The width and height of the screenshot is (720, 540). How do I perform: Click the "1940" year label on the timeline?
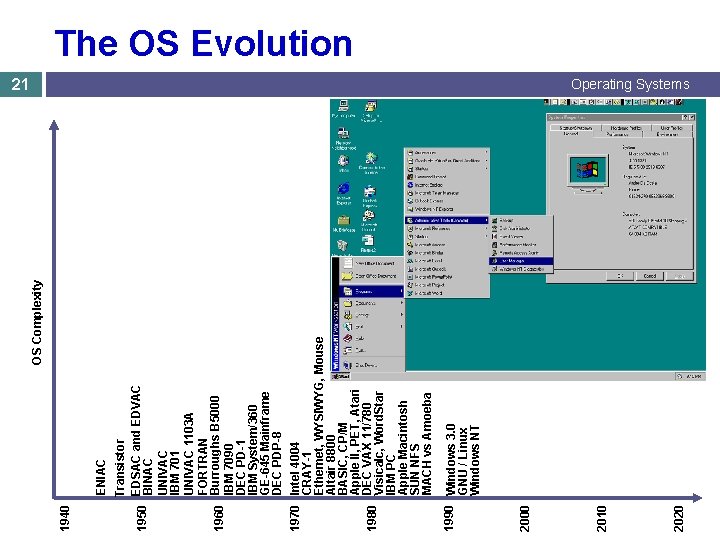pyautogui.click(x=64, y=519)
